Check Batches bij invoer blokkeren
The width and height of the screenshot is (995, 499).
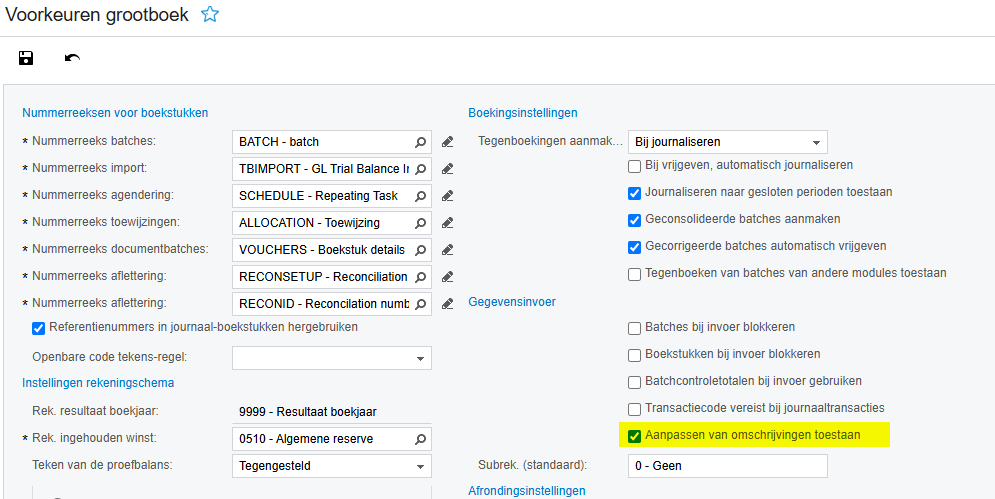click(634, 328)
